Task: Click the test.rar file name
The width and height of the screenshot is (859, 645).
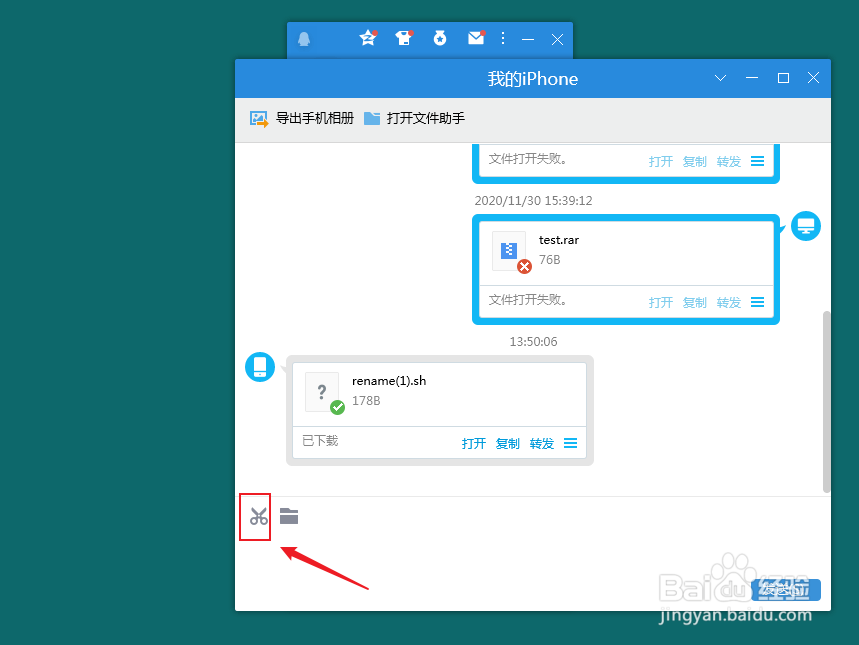Action: pyautogui.click(x=559, y=240)
